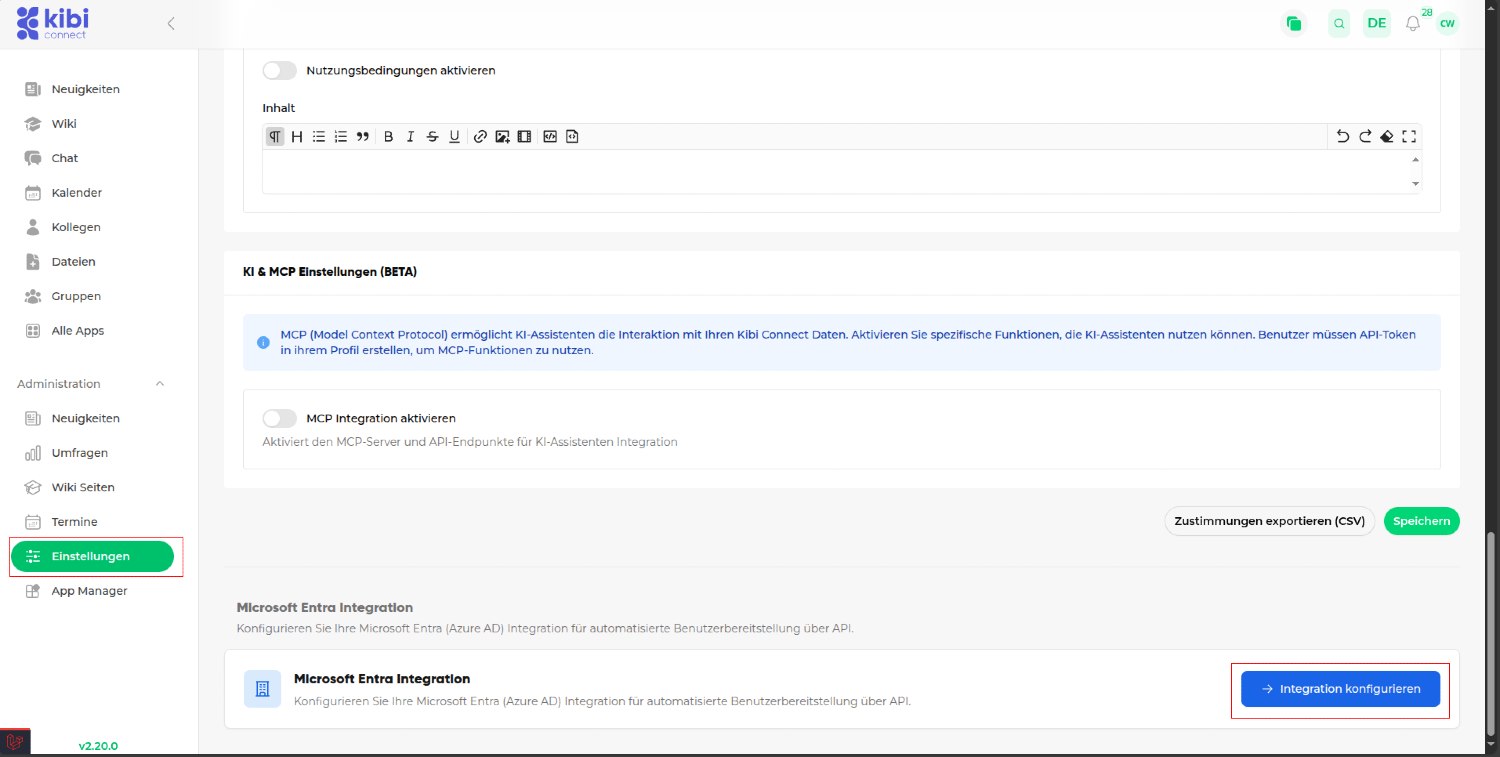The height and width of the screenshot is (757, 1500).
Task: Click the editor's scroll-down arrow
Action: [x=1415, y=184]
